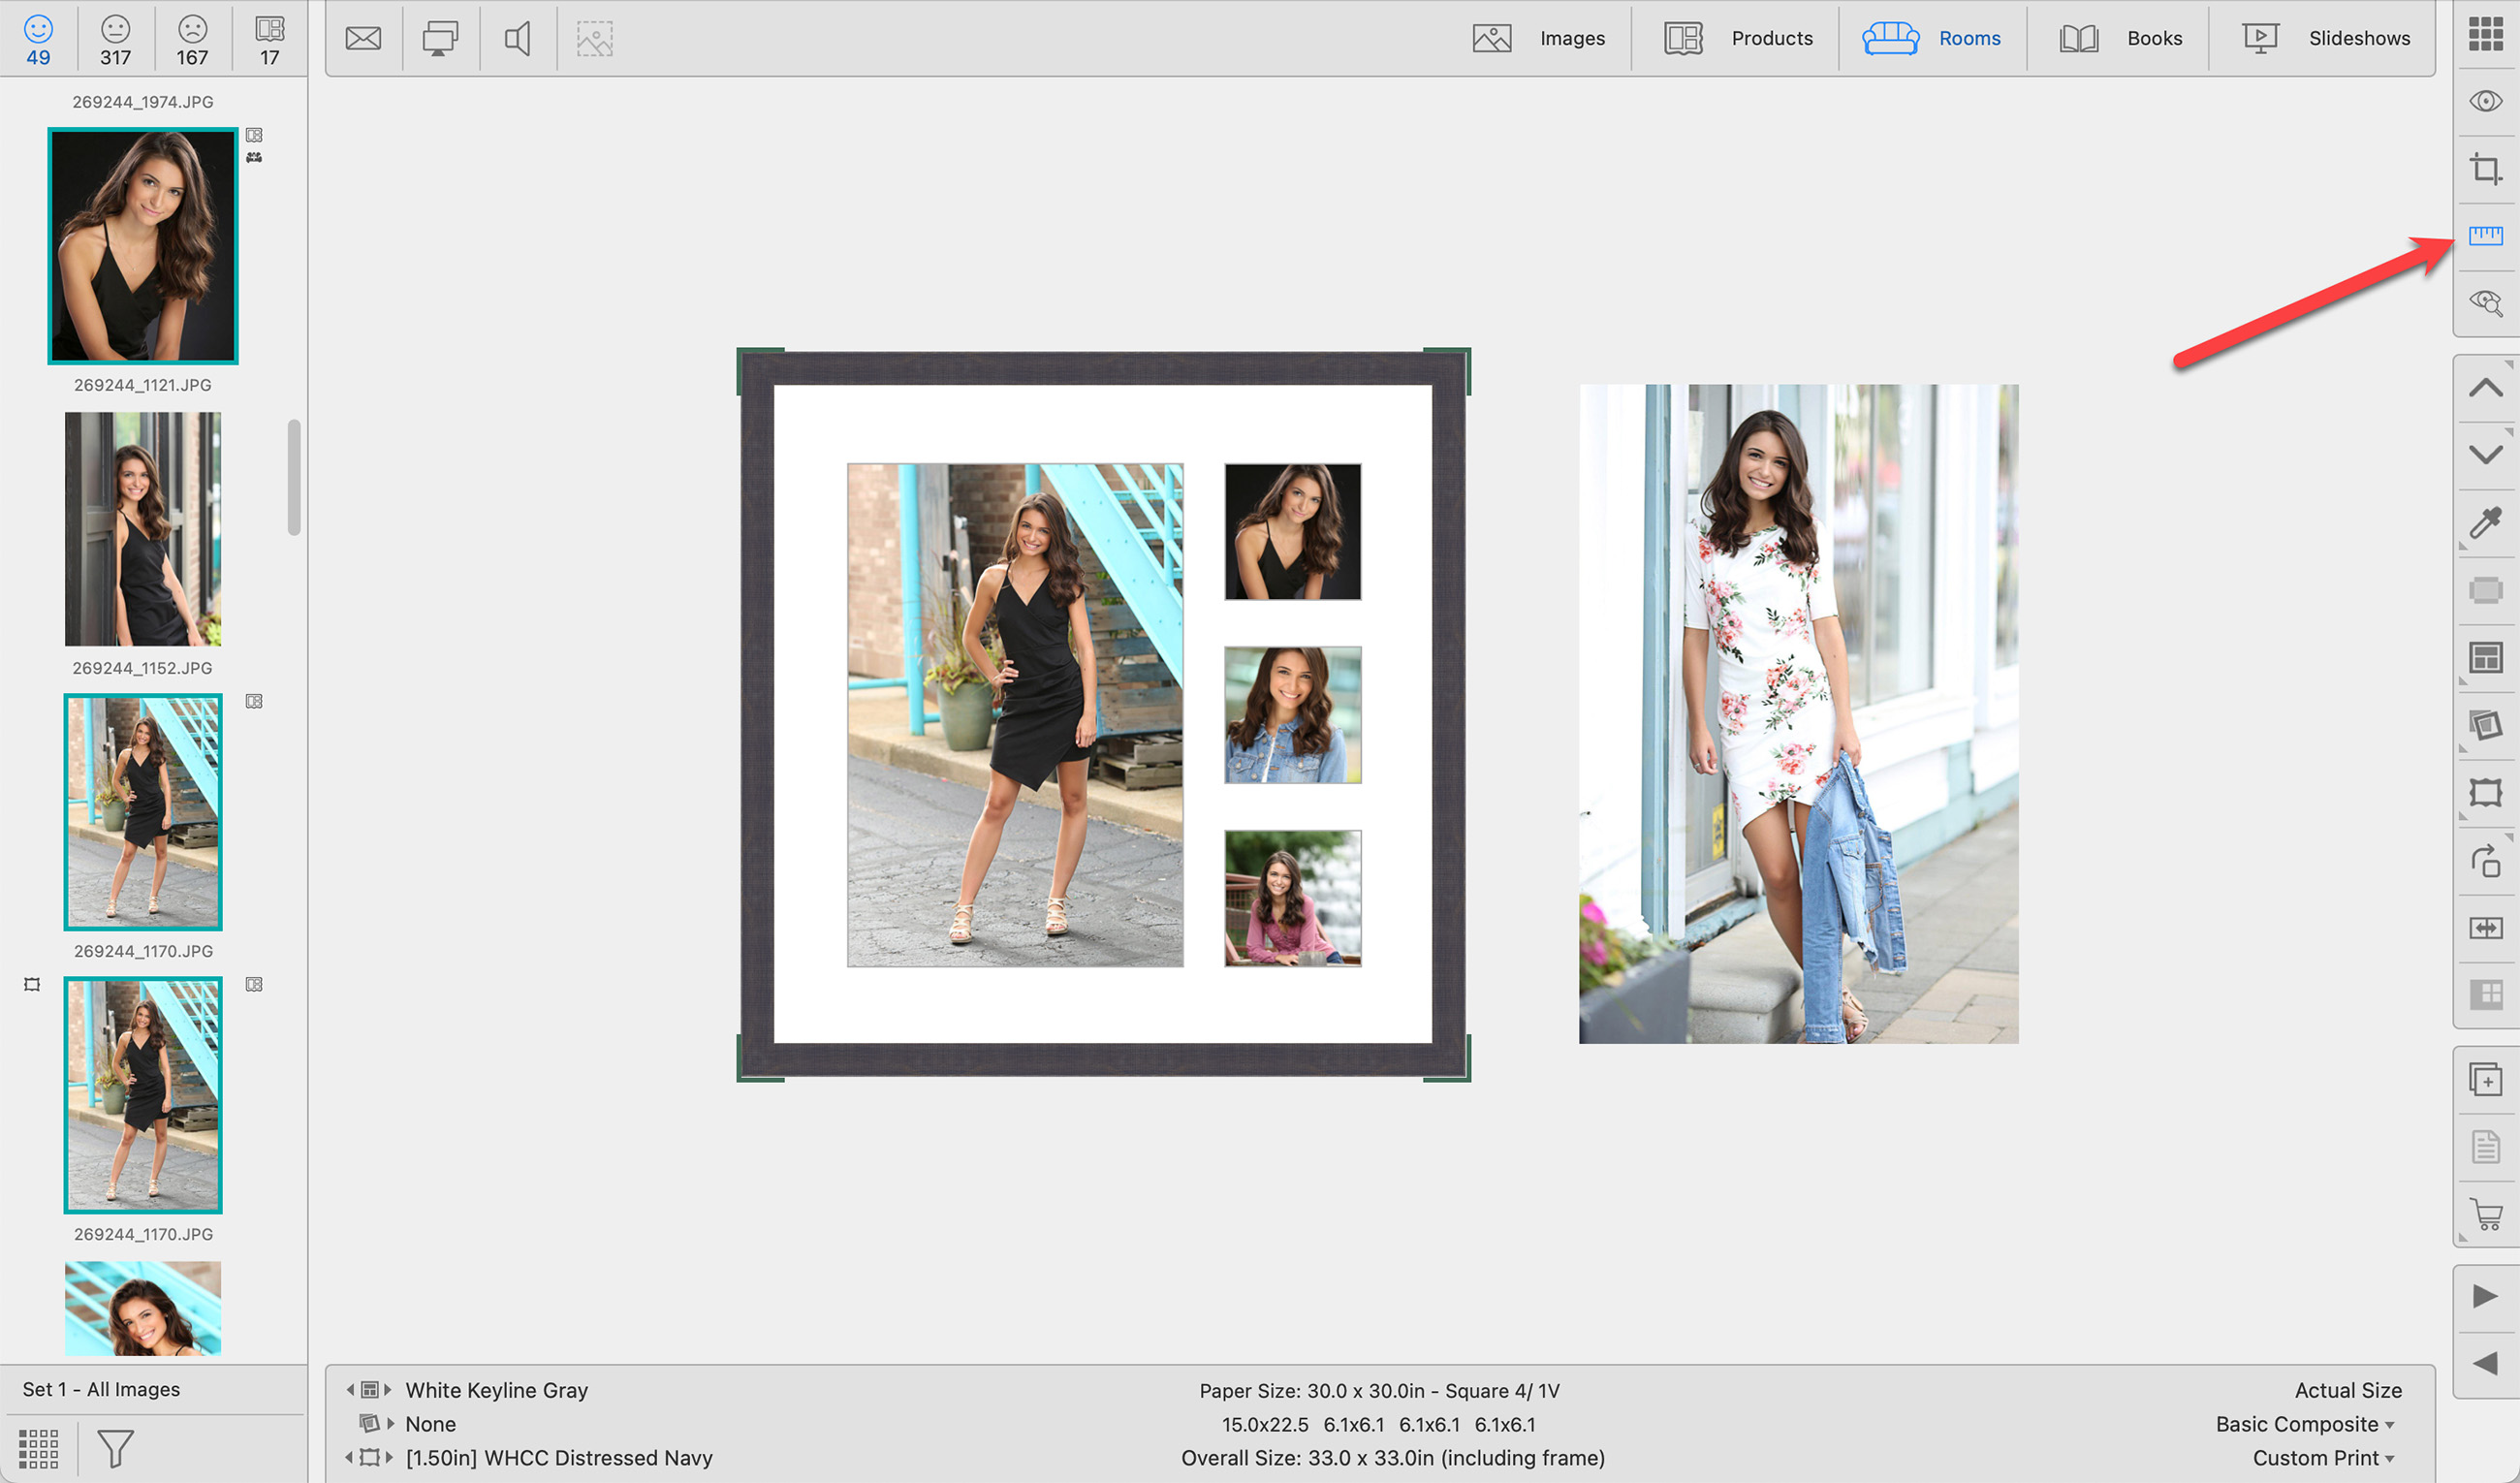The width and height of the screenshot is (2520, 1483).
Task: Select the crop tool icon
Action: tap(2485, 168)
